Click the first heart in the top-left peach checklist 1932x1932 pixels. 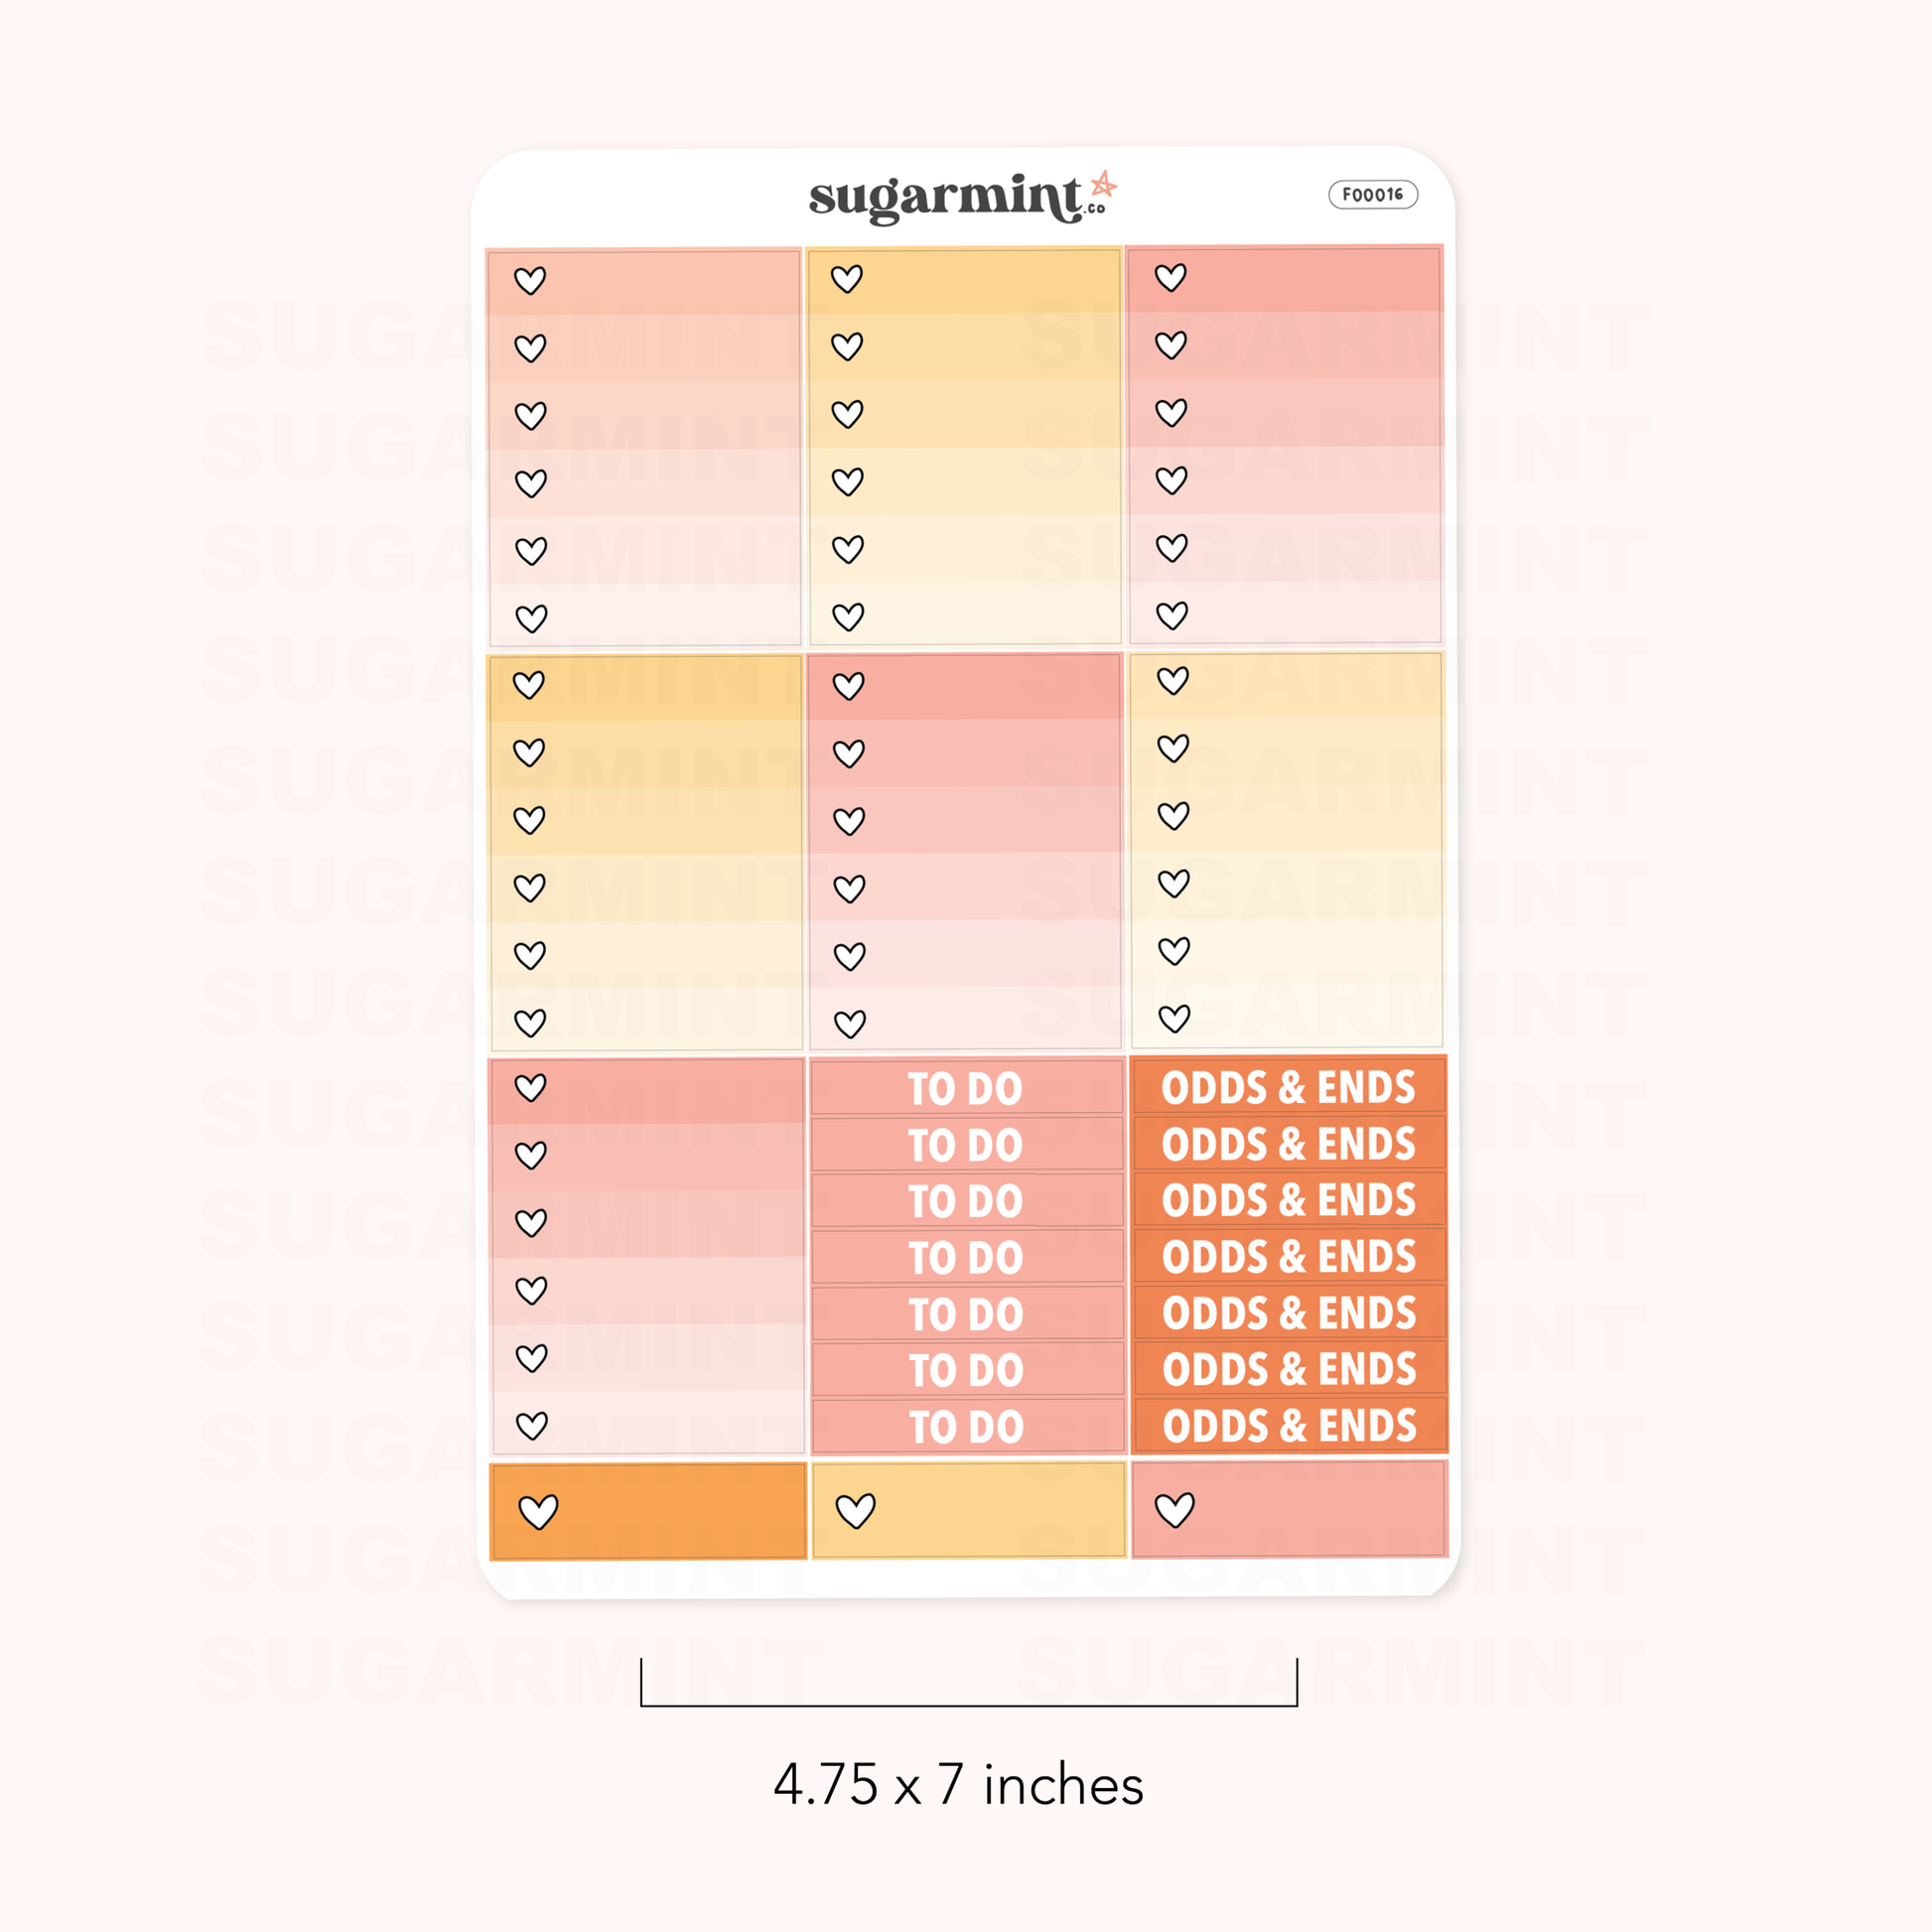(x=530, y=280)
